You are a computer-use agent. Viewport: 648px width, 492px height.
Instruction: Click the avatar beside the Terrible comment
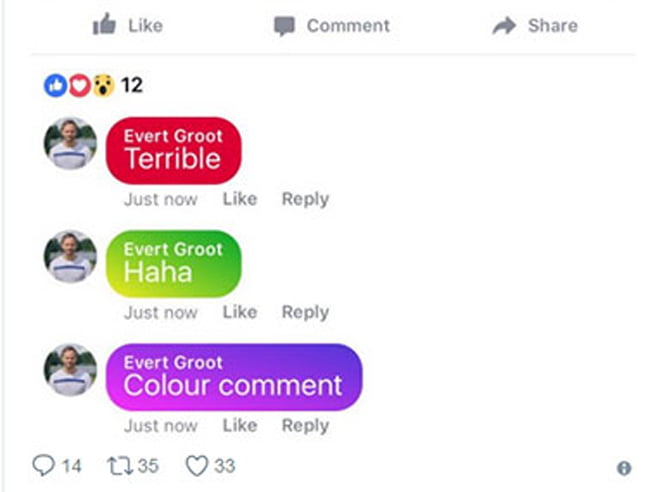71,143
